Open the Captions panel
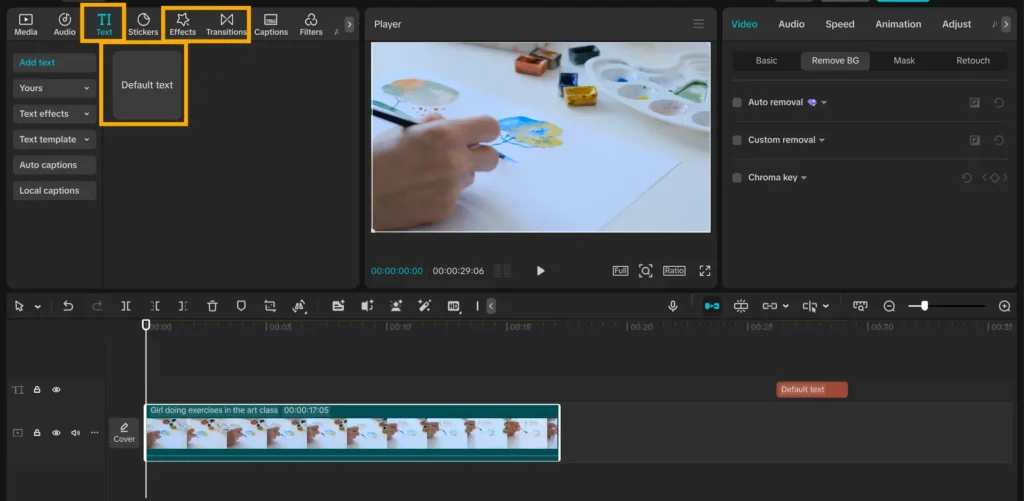This screenshot has height=501, width=1024. [x=271, y=24]
